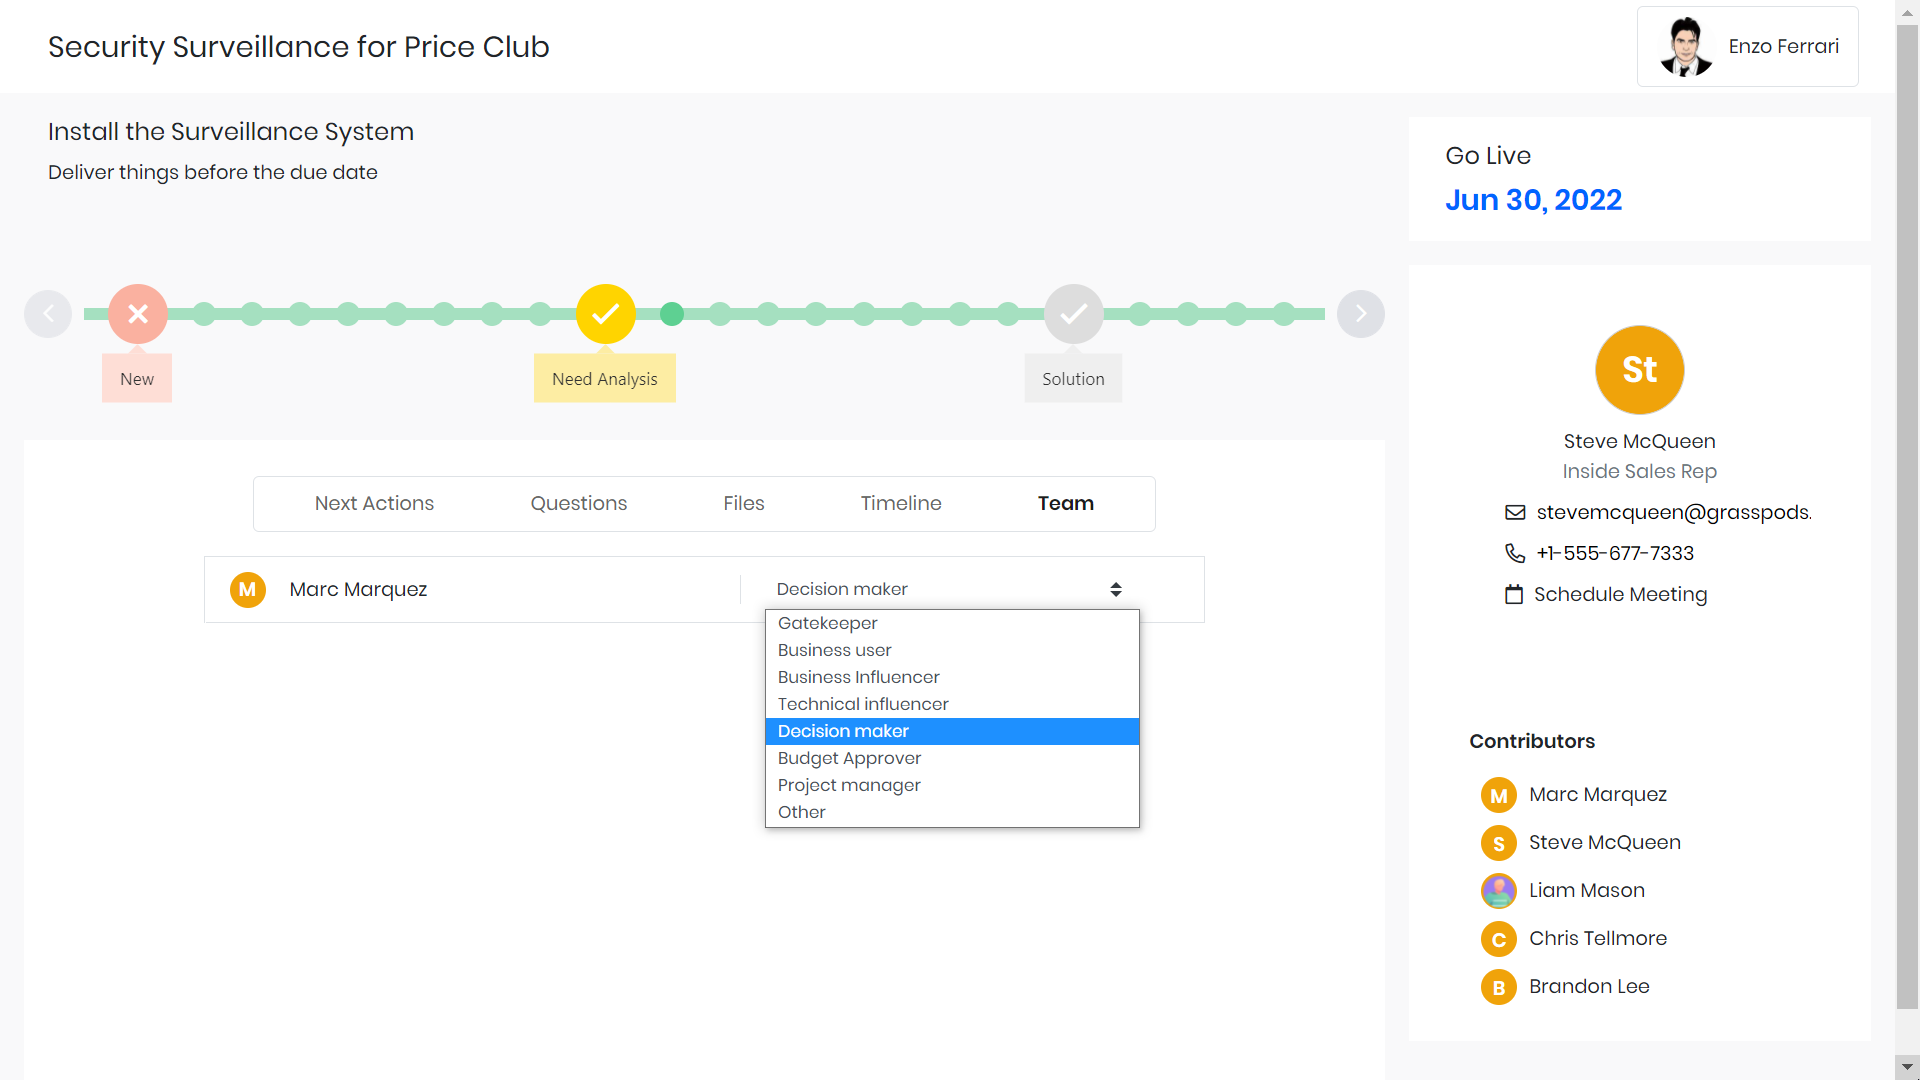
Task: Click the dark green current progress dot
Action: click(x=672, y=314)
